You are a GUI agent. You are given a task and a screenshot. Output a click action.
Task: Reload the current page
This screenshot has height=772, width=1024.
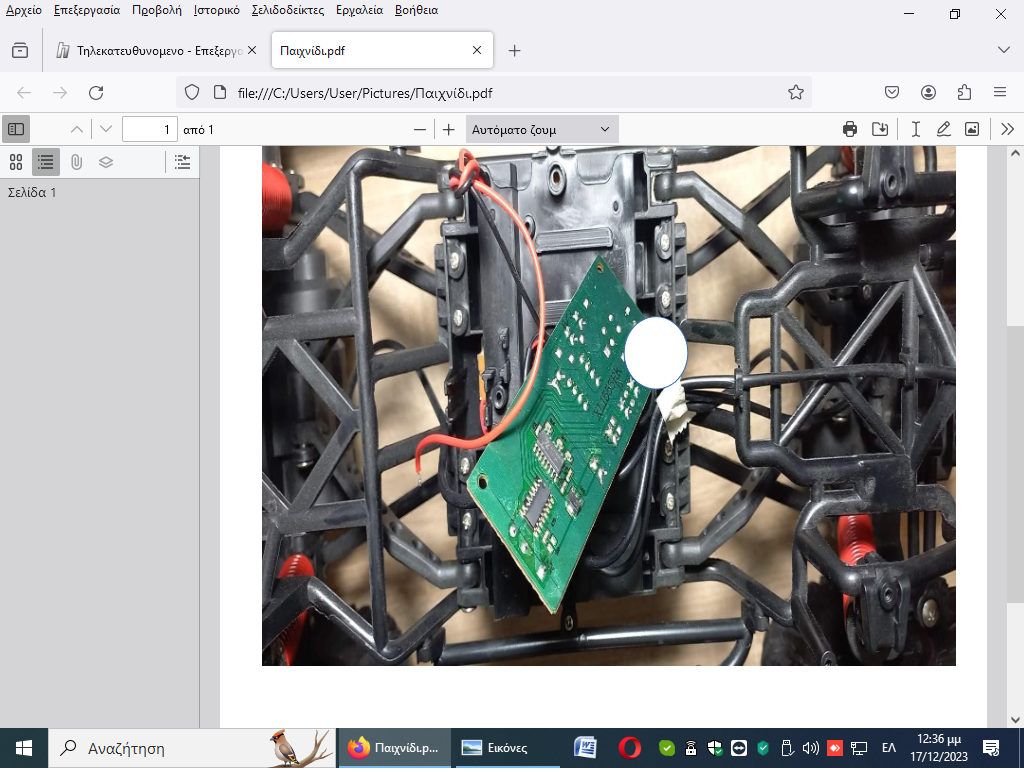point(96,93)
